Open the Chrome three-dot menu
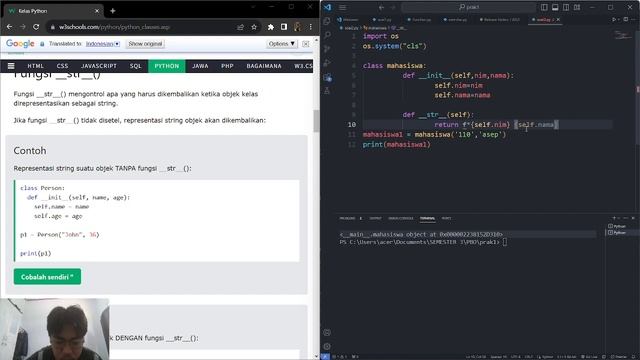 click(311, 27)
